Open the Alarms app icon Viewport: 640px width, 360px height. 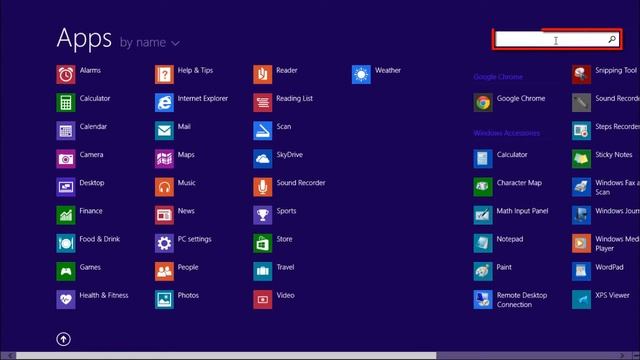point(66,75)
